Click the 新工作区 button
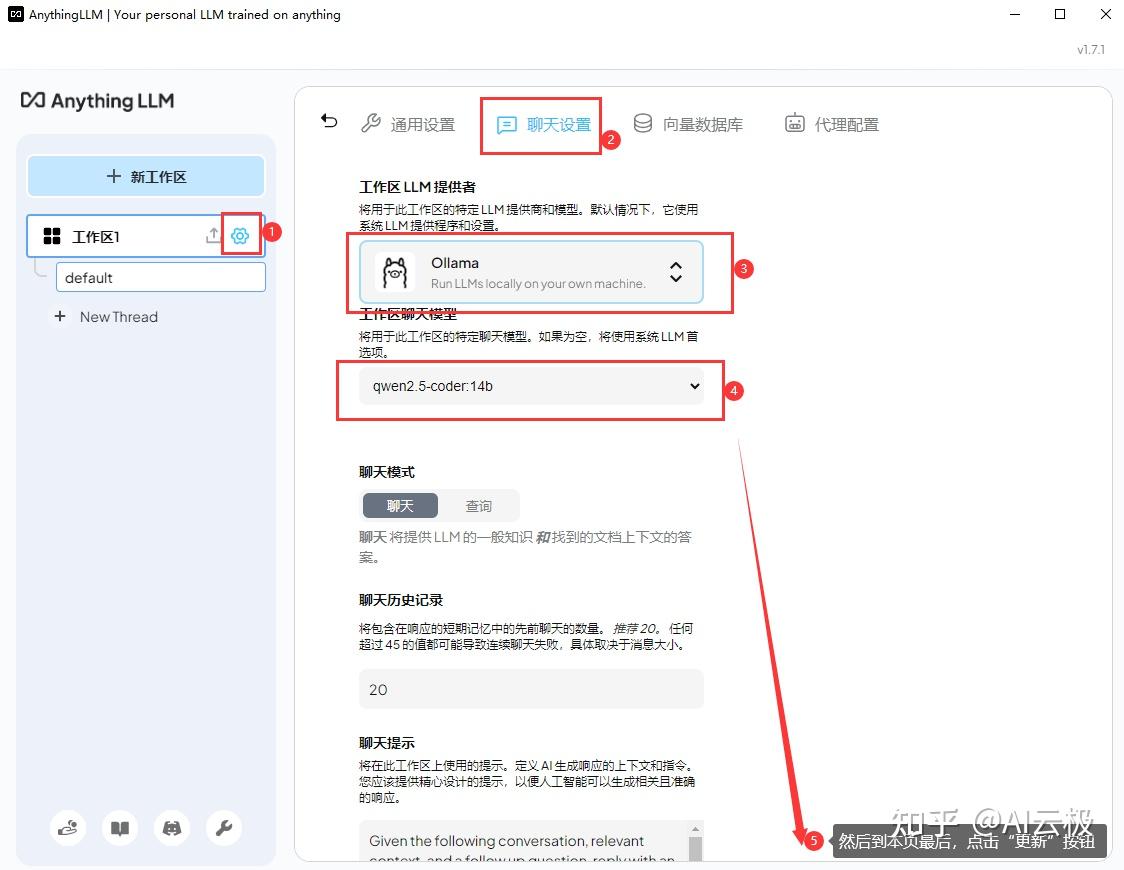Screen dimensions: 1124x870 [x=145, y=175]
